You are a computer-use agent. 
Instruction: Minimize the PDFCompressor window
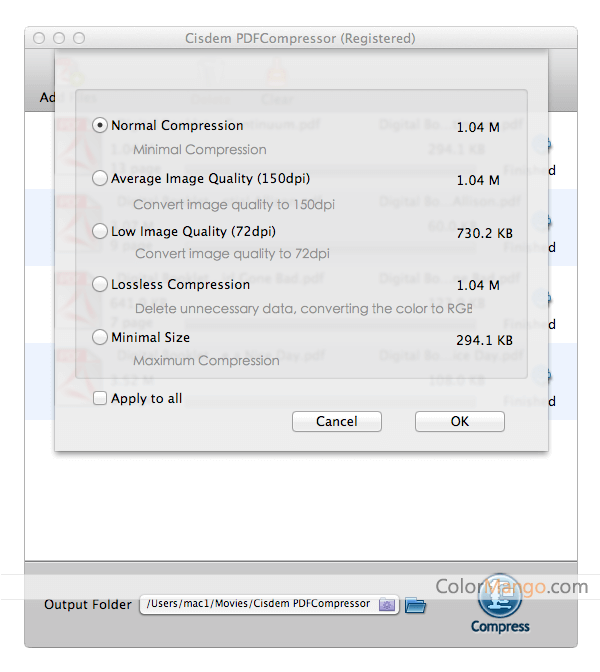(59, 38)
